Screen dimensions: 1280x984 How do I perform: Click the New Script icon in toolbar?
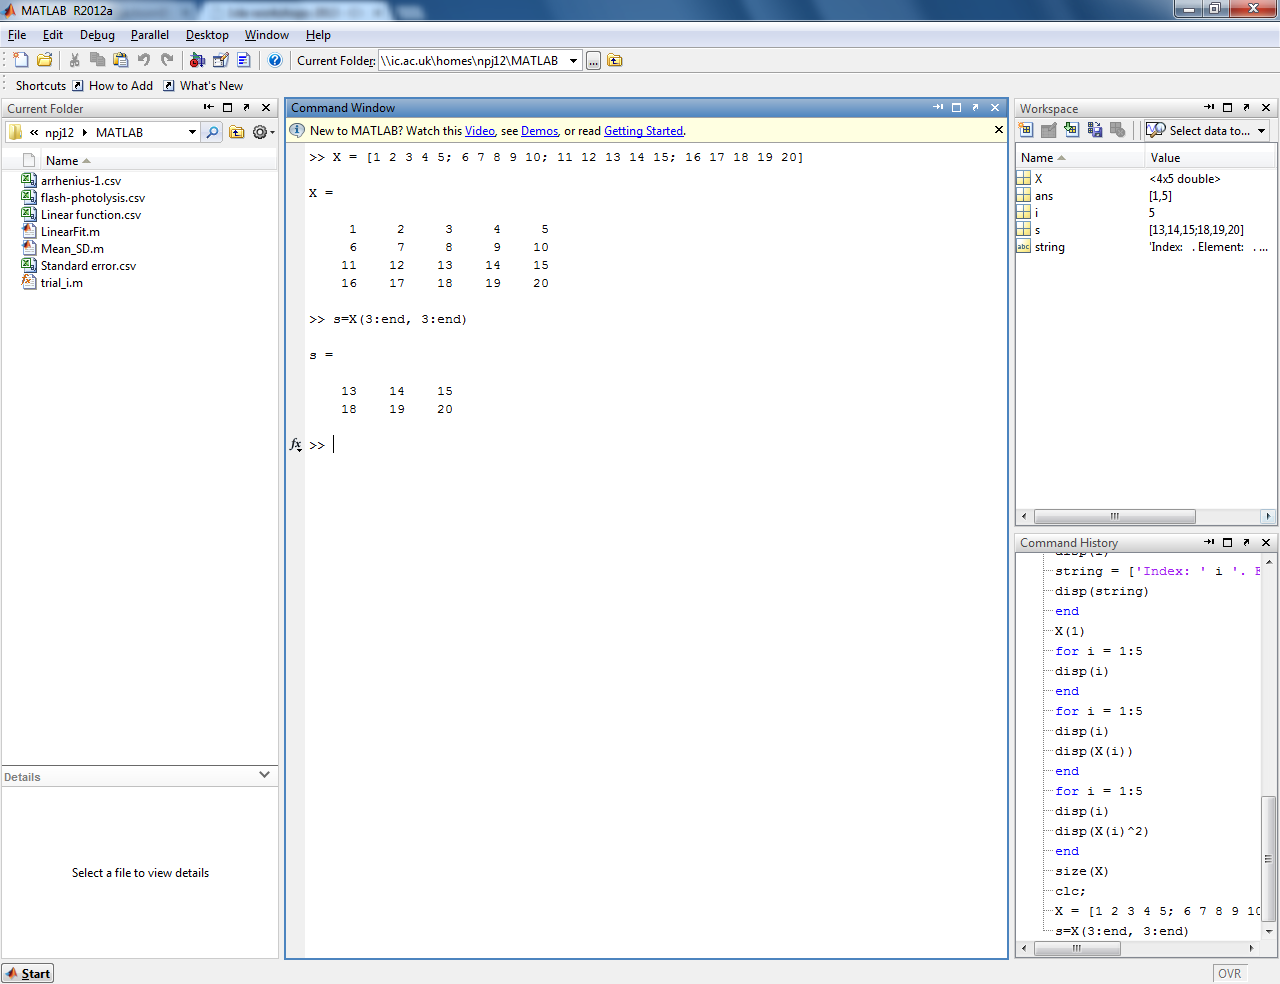click(21, 60)
